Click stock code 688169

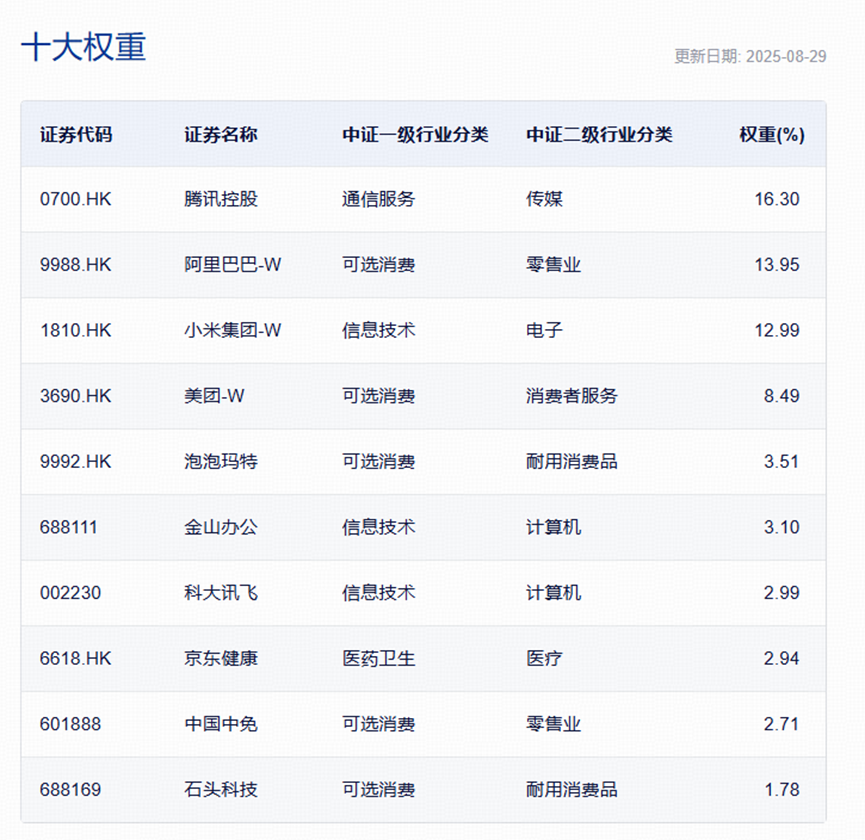click(71, 790)
